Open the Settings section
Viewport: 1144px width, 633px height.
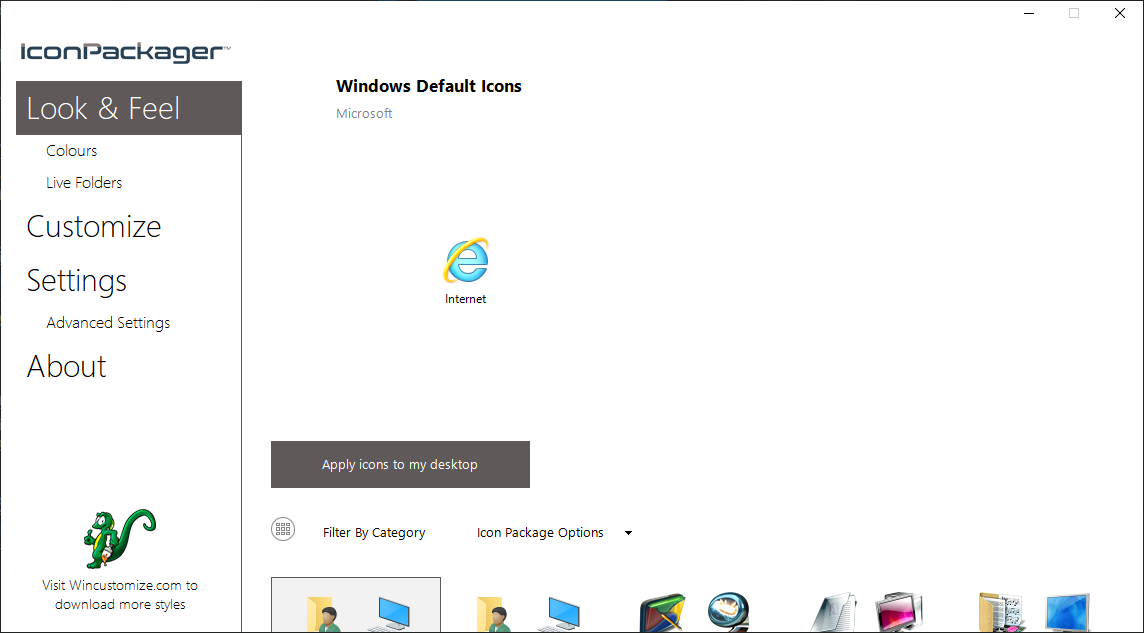point(77,281)
